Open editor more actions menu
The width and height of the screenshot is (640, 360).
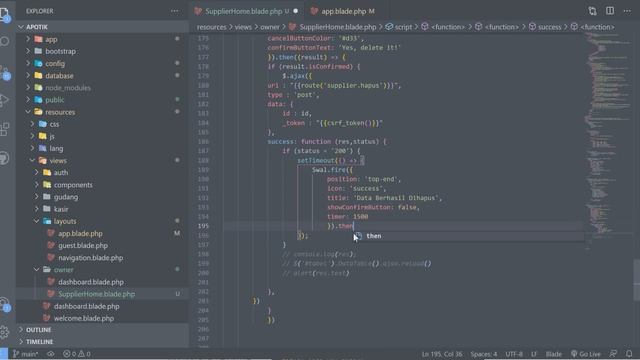[x=627, y=11]
